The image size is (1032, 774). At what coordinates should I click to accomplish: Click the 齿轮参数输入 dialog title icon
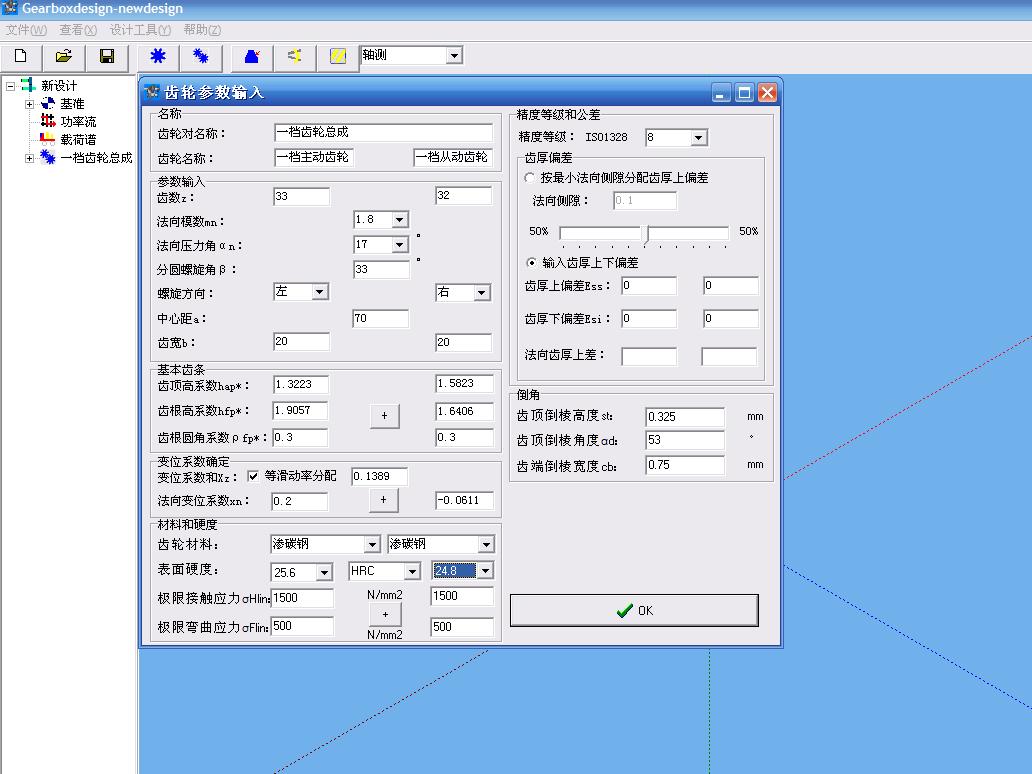coord(152,92)
